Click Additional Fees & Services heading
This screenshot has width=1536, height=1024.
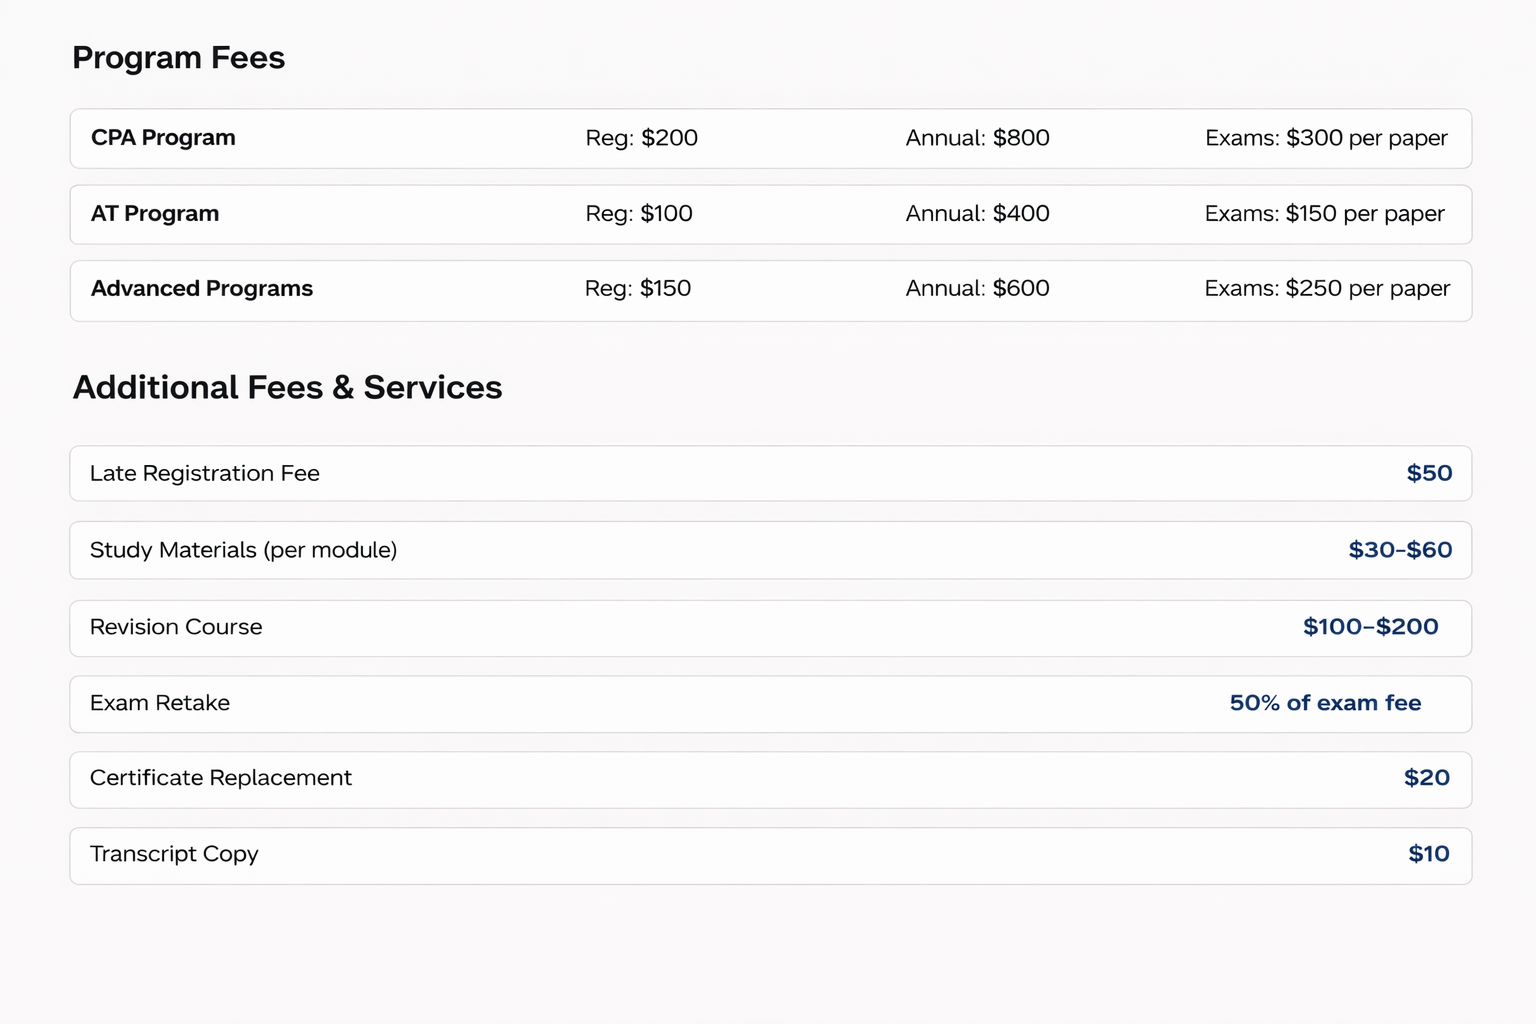coord(287,388)
